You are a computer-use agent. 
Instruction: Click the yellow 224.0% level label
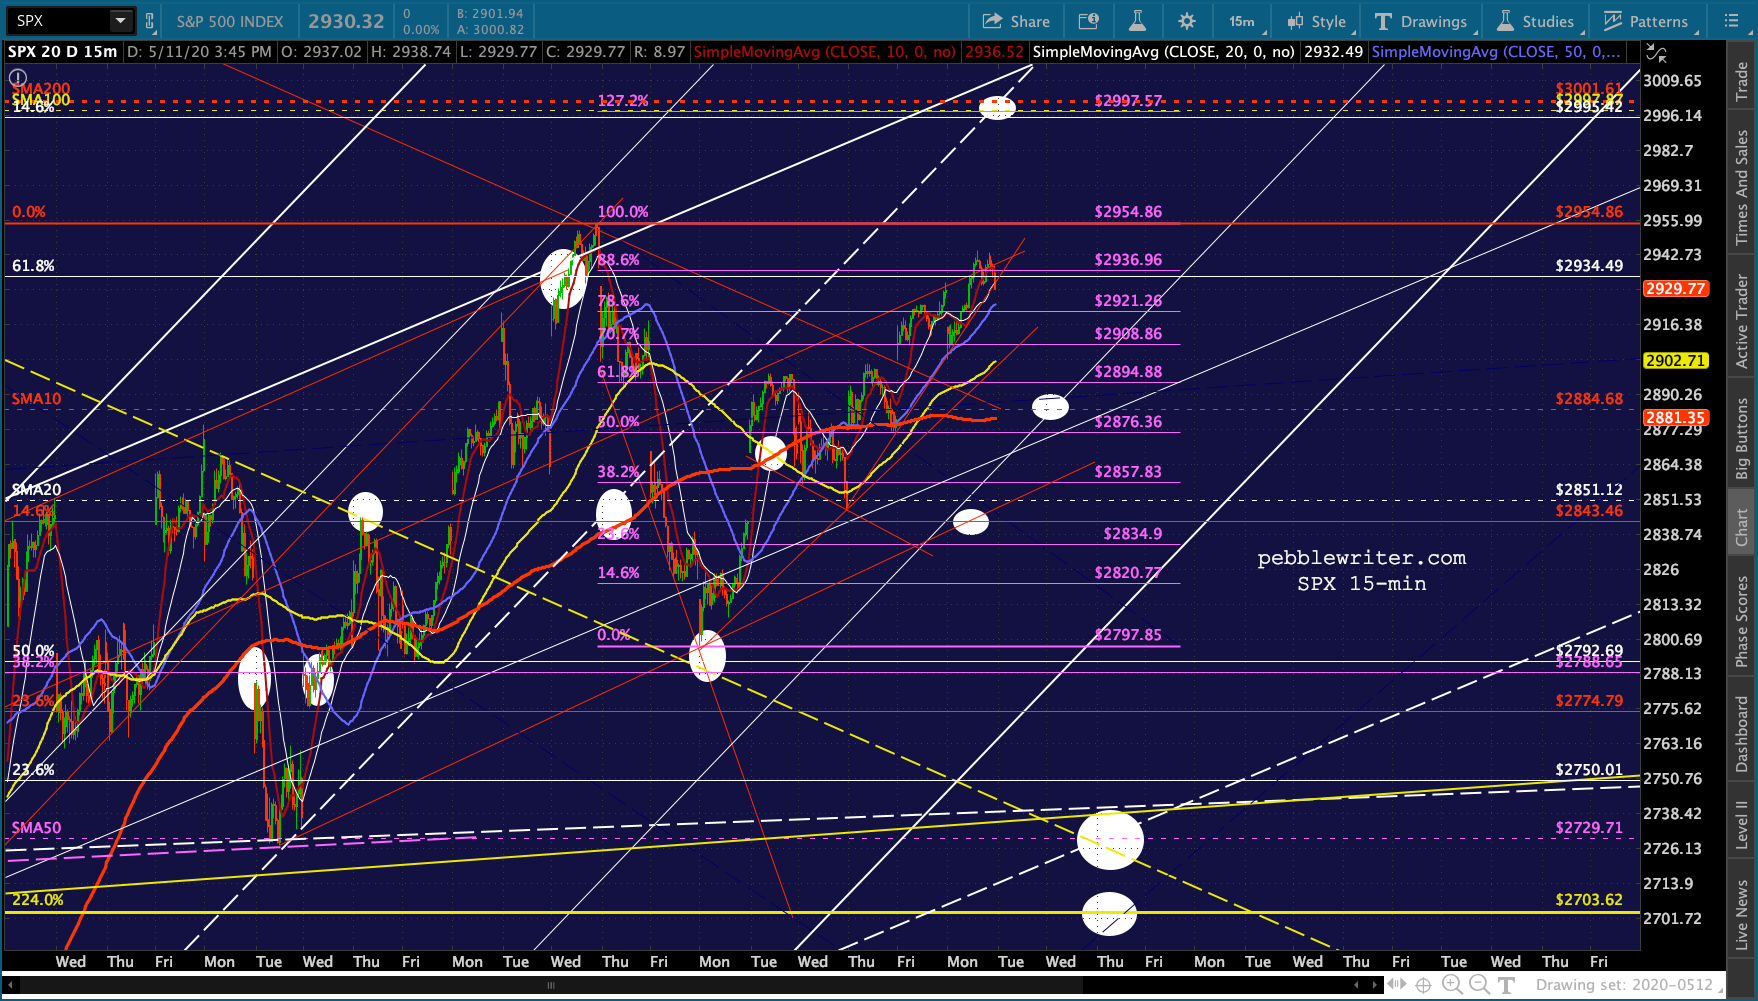coord(38,900)
